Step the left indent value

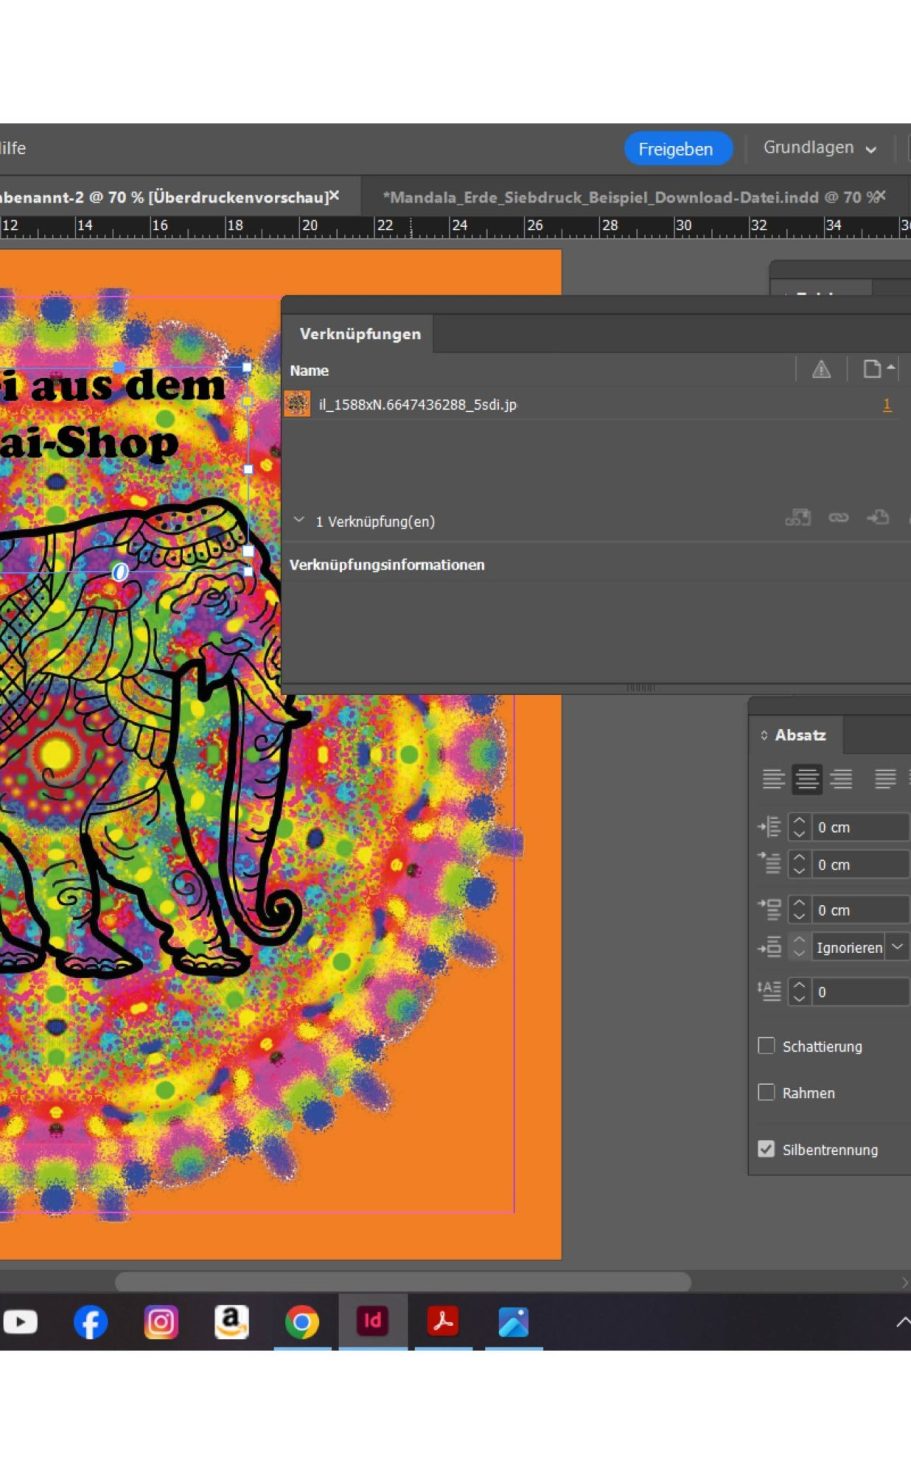[x=799, y=827]
